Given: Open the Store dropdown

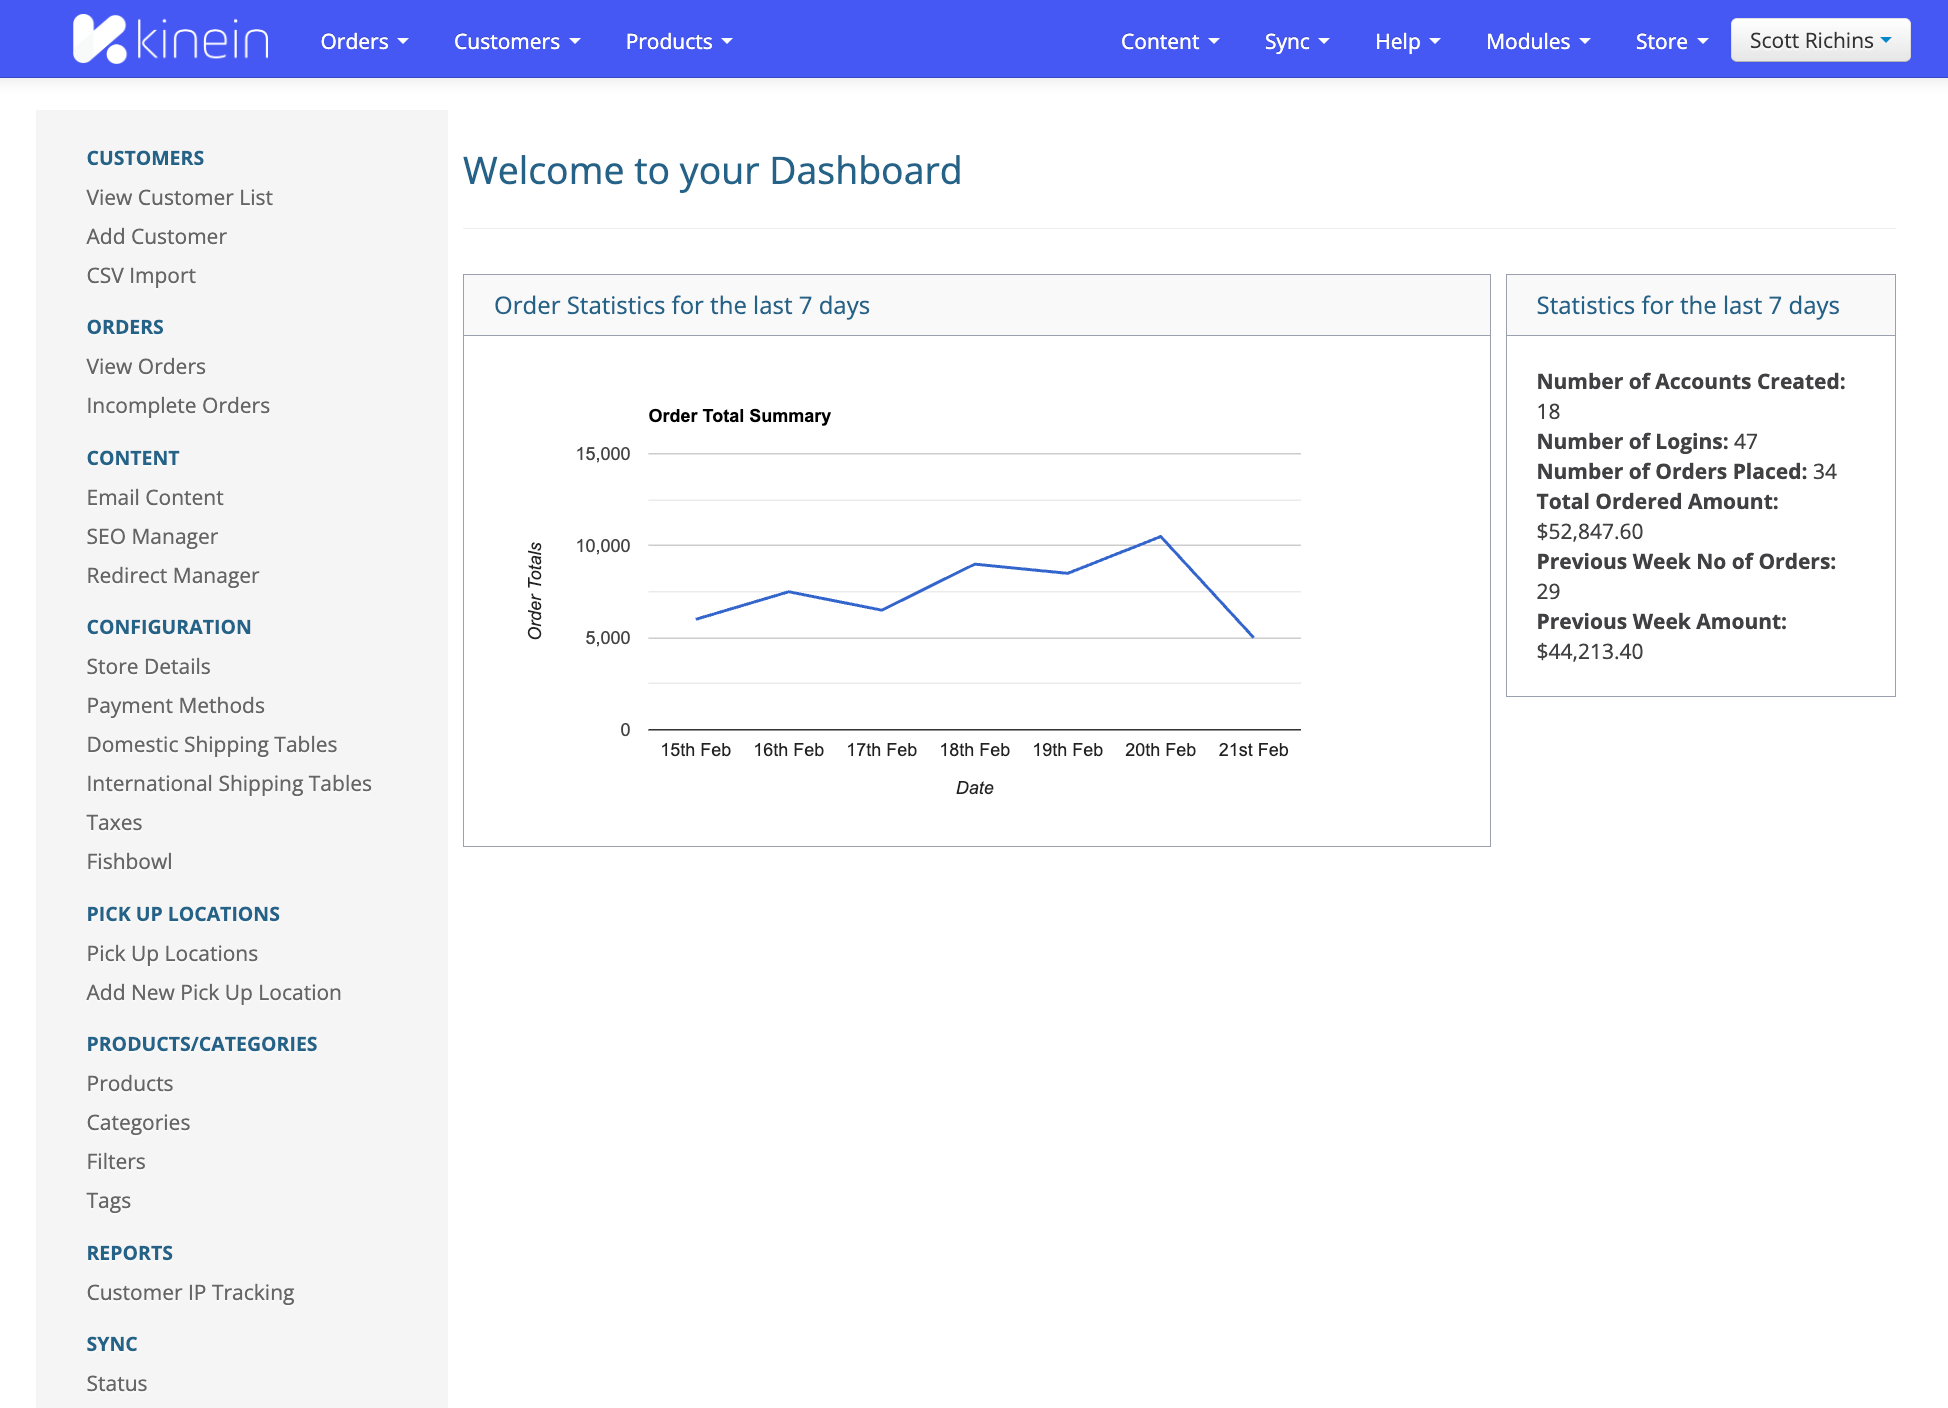Looking at the screenshot, I should pyautogui.click(x=1670, y=41).
